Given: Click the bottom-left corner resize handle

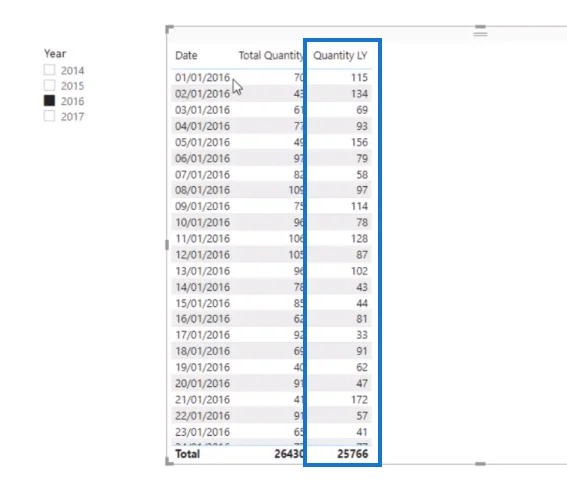Looking at the screenshot, I should tap(169, 461).
